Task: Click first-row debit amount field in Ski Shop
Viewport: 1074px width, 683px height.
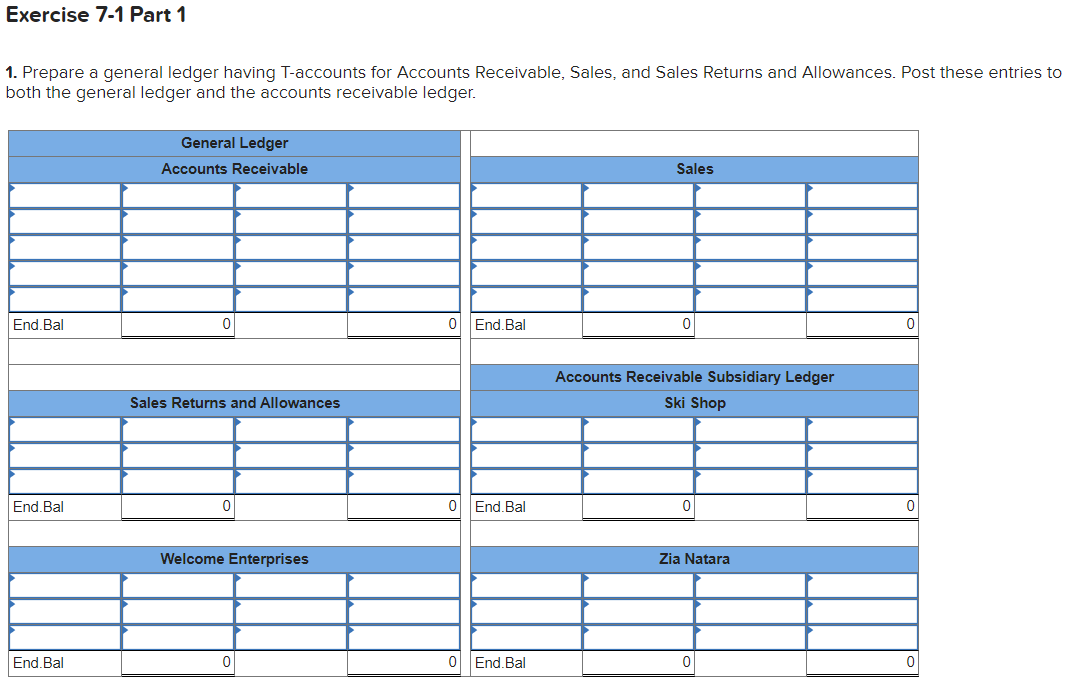Action: (638, 430)
